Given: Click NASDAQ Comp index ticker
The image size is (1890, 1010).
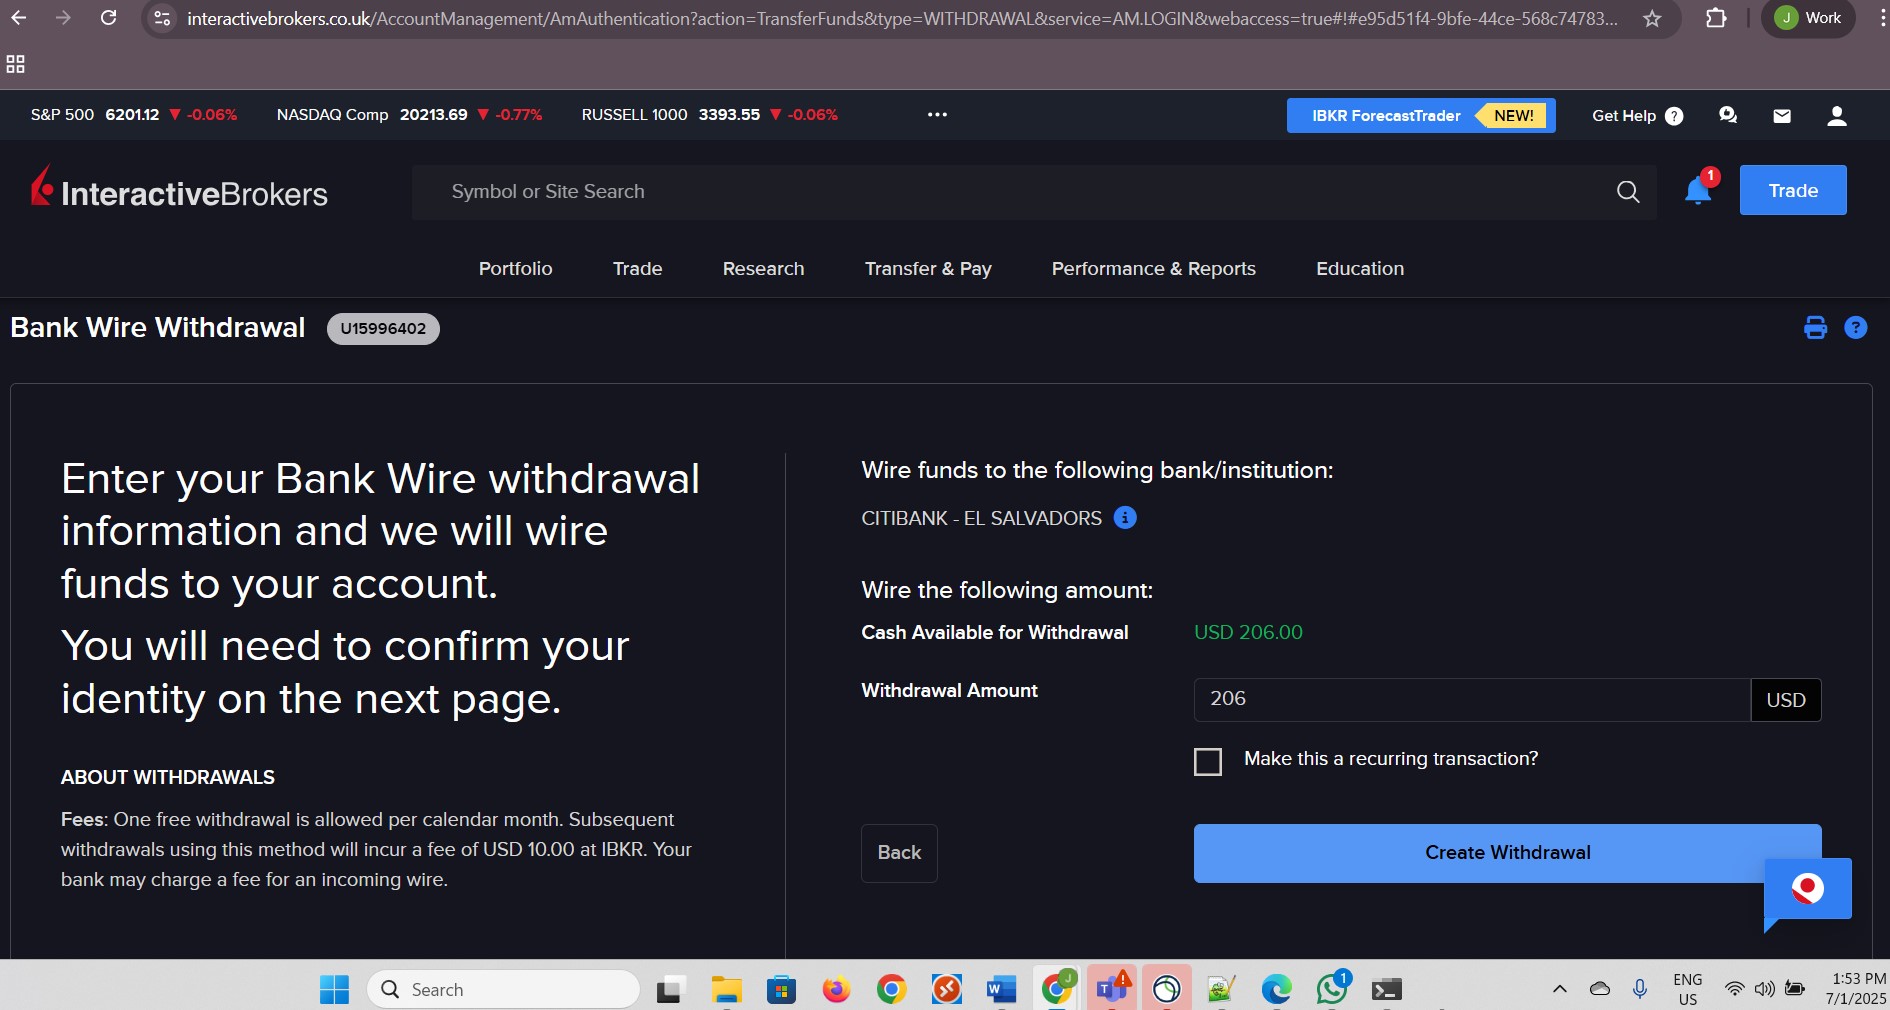Looking at the screenshot, I should [x=409, y=115].
